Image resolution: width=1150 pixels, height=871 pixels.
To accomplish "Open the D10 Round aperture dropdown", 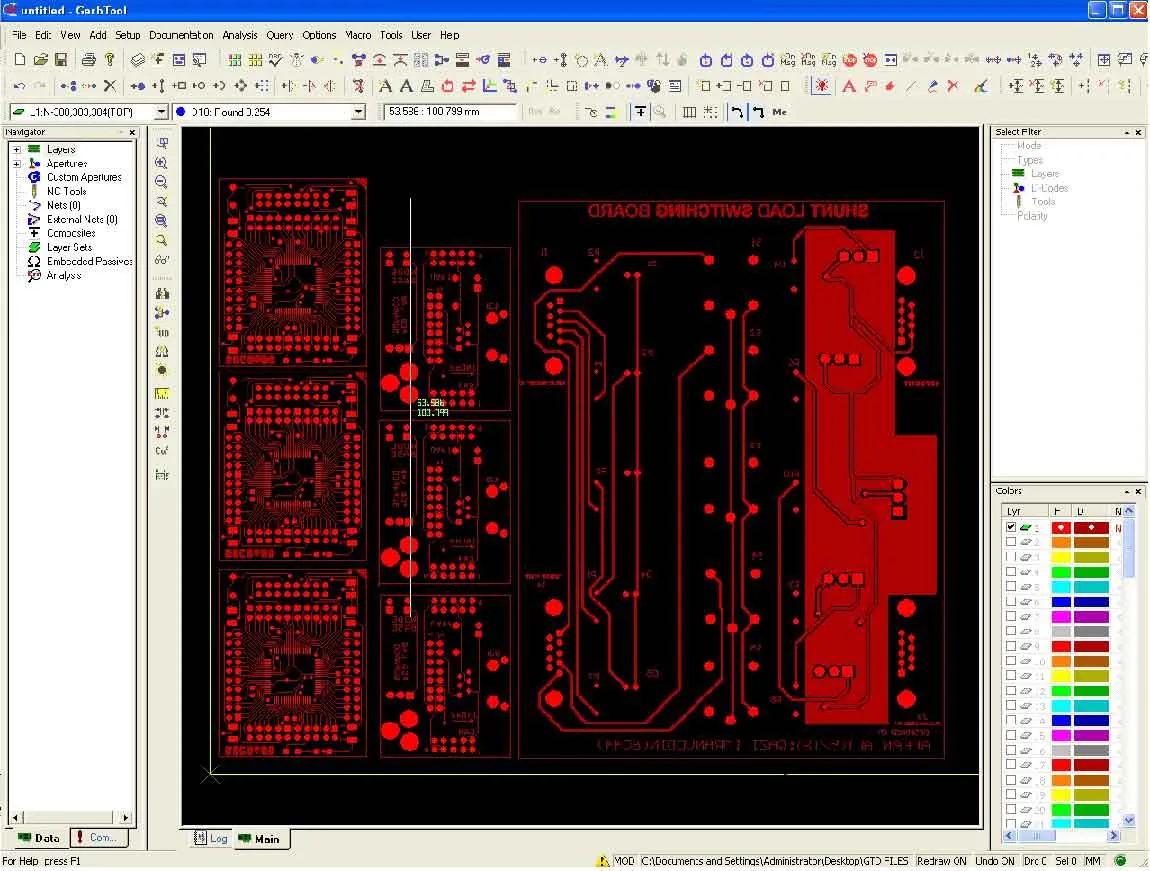I will (x=358, y=111).
